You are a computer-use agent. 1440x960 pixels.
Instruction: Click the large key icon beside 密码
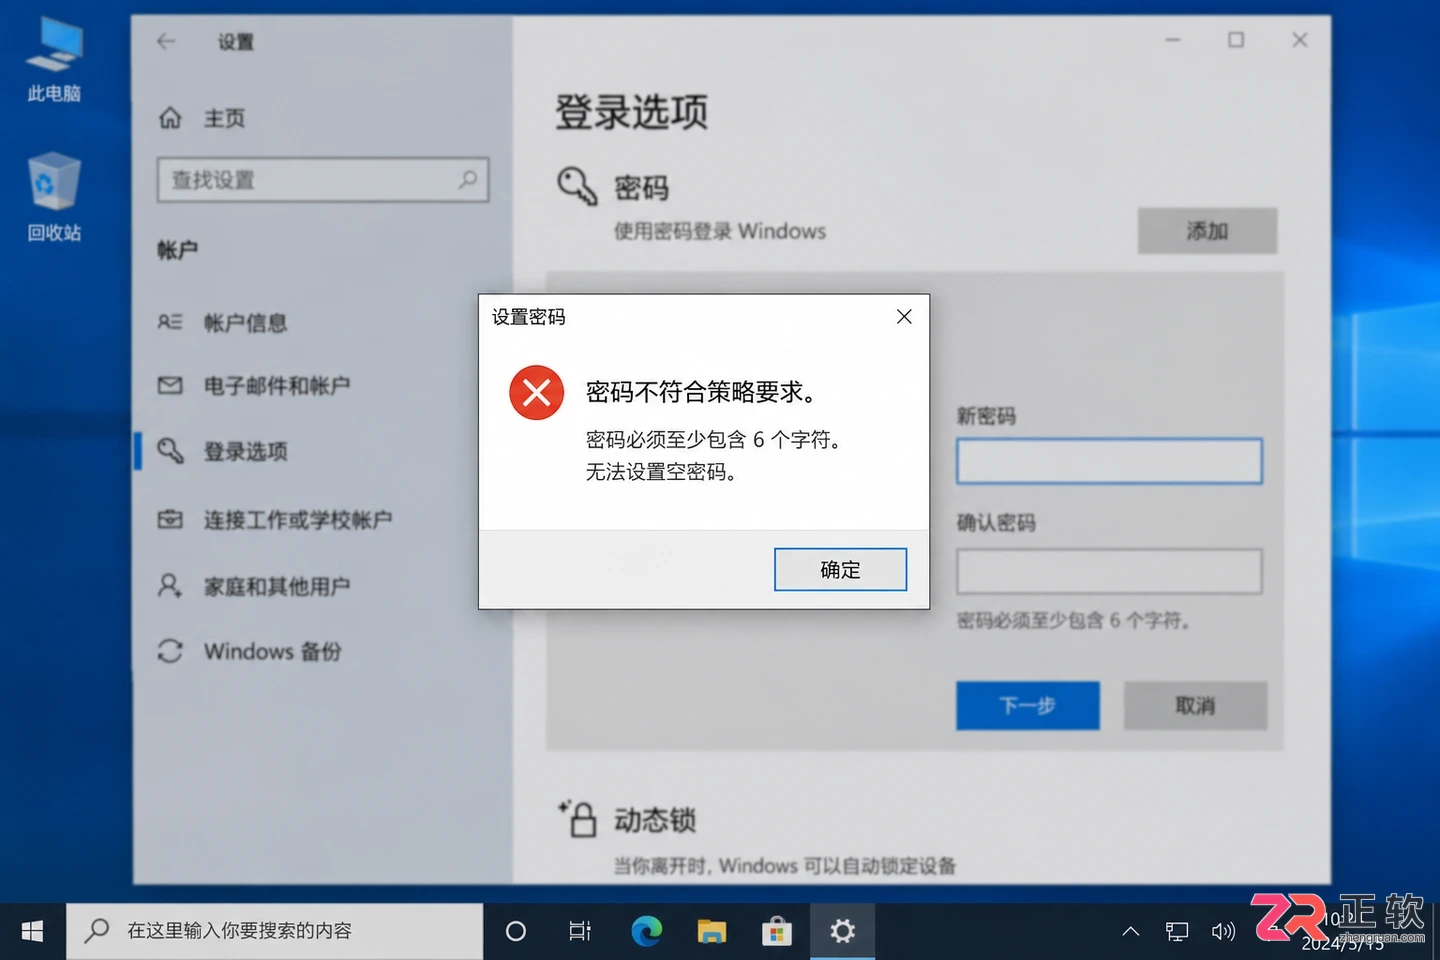pos(577,186)
